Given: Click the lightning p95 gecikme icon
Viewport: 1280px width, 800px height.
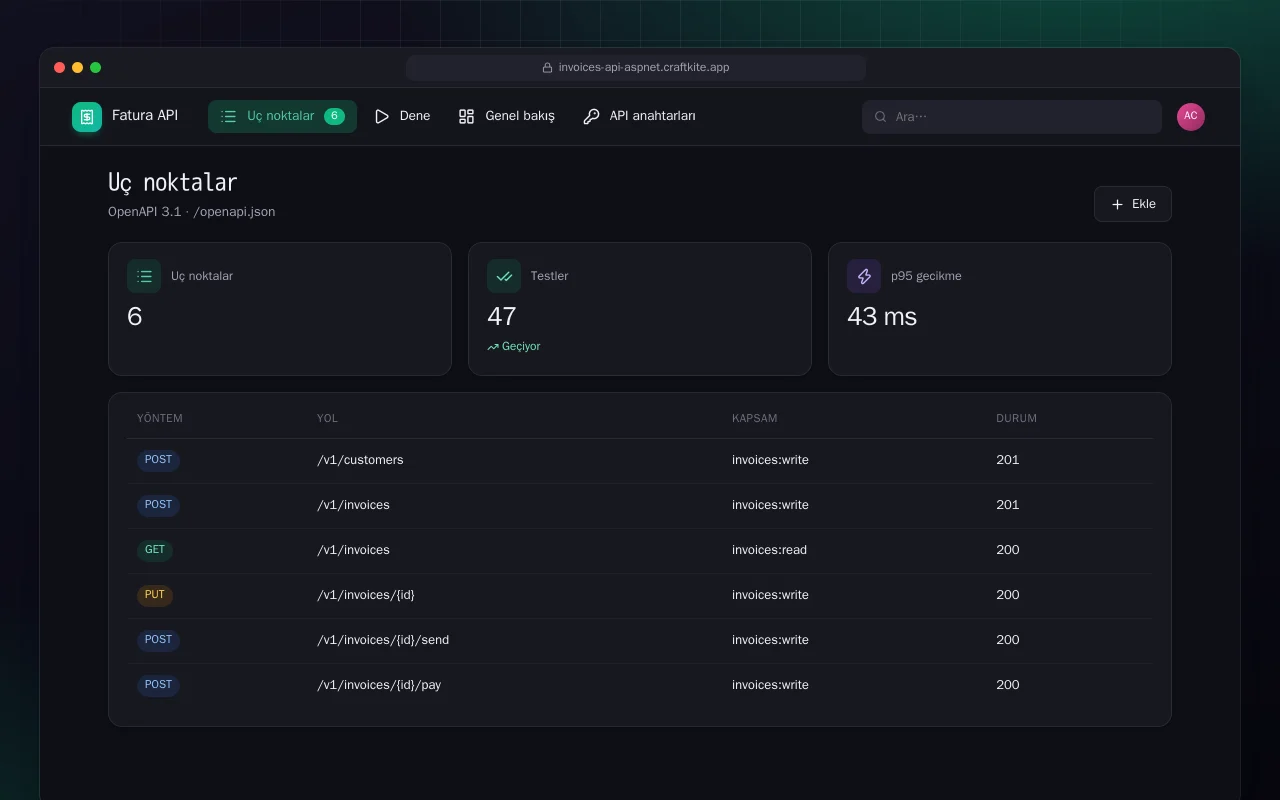Looking at the screenshot, I should (x=864, y=276).
